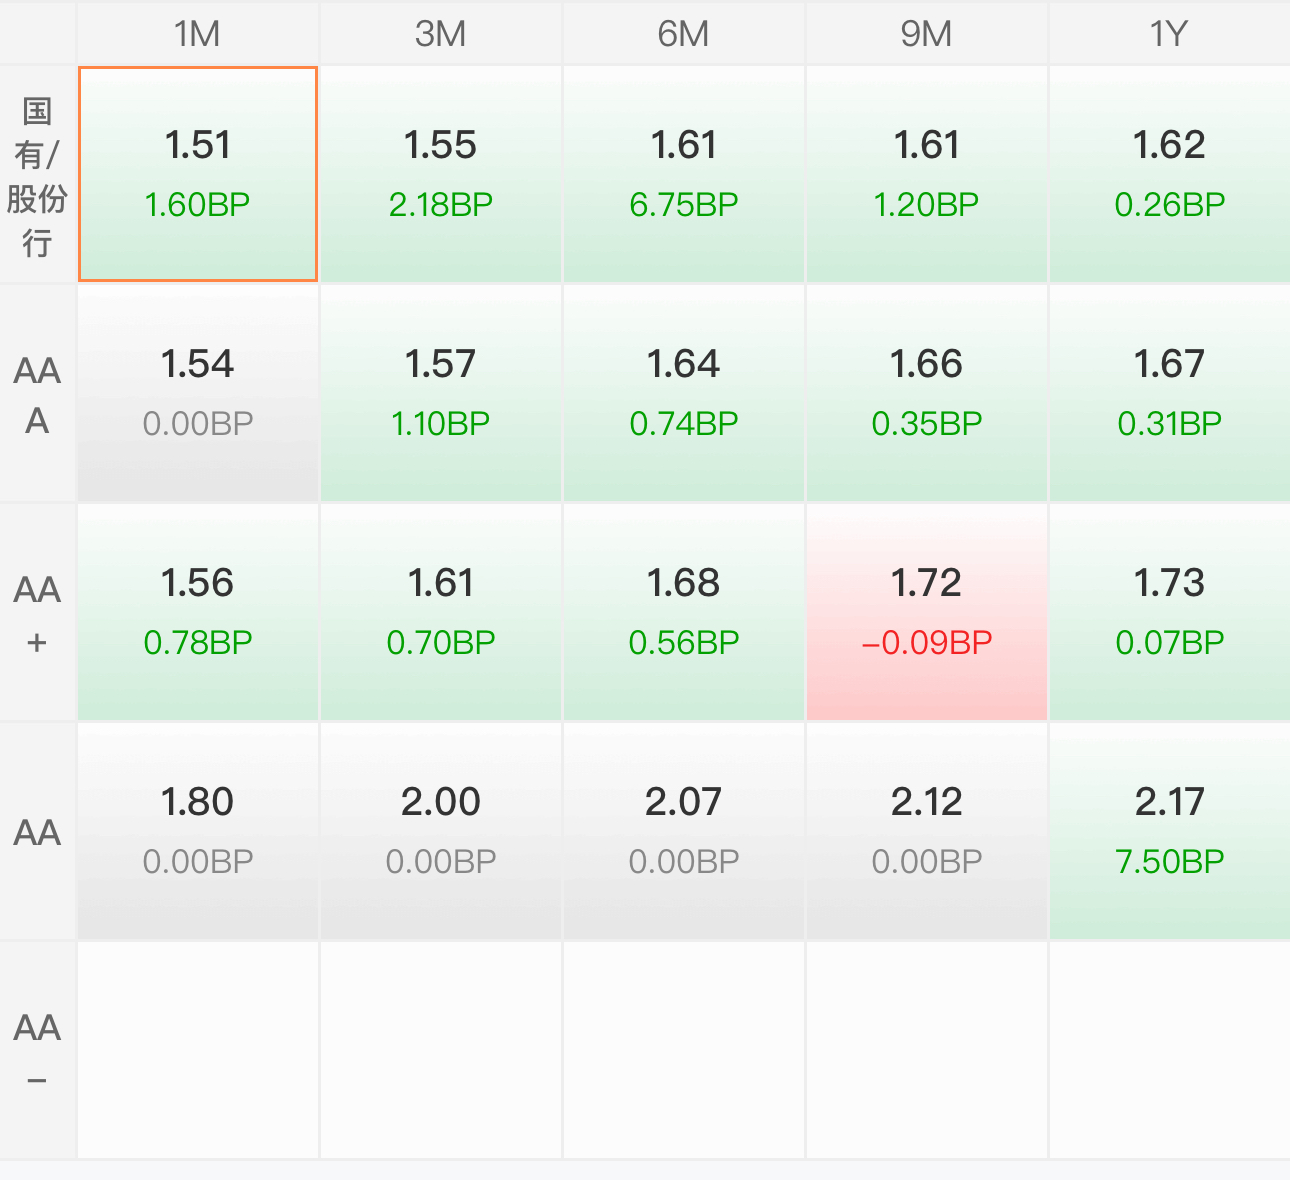Click the 国有/股份行 row label
This screenshot has width=1290, height=1180.
click(x=38, y=175)
